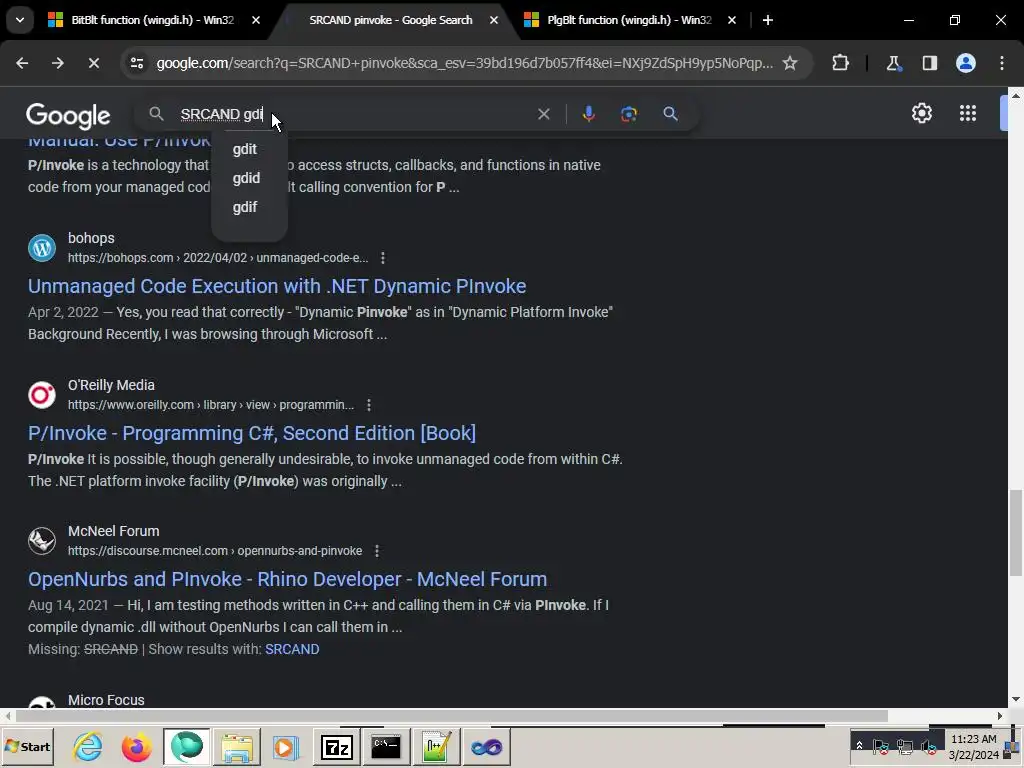The height and width of the screenshot is (768, 1024).
Task: Click the bohops.com URL breadcrumb
Action: (218, 258)
